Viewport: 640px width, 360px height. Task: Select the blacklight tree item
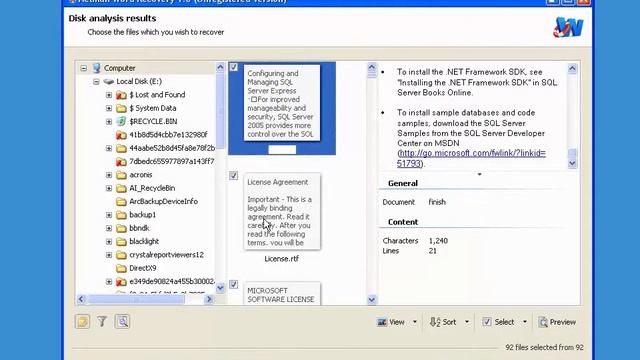pos(144,242)
